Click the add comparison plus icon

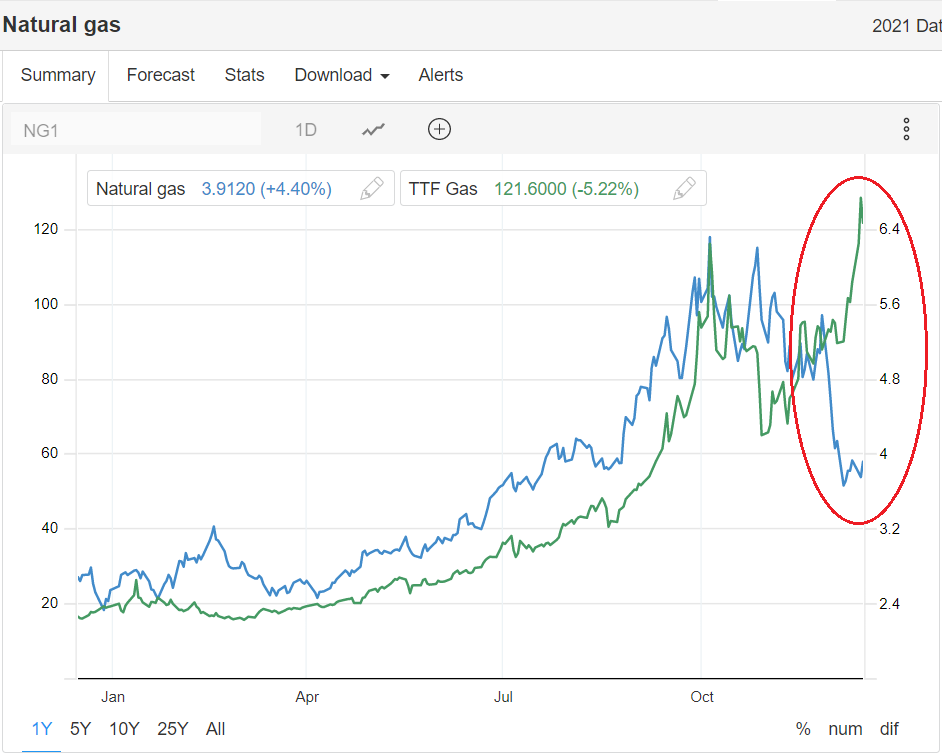pyautogui.click(x=439, y=129)
